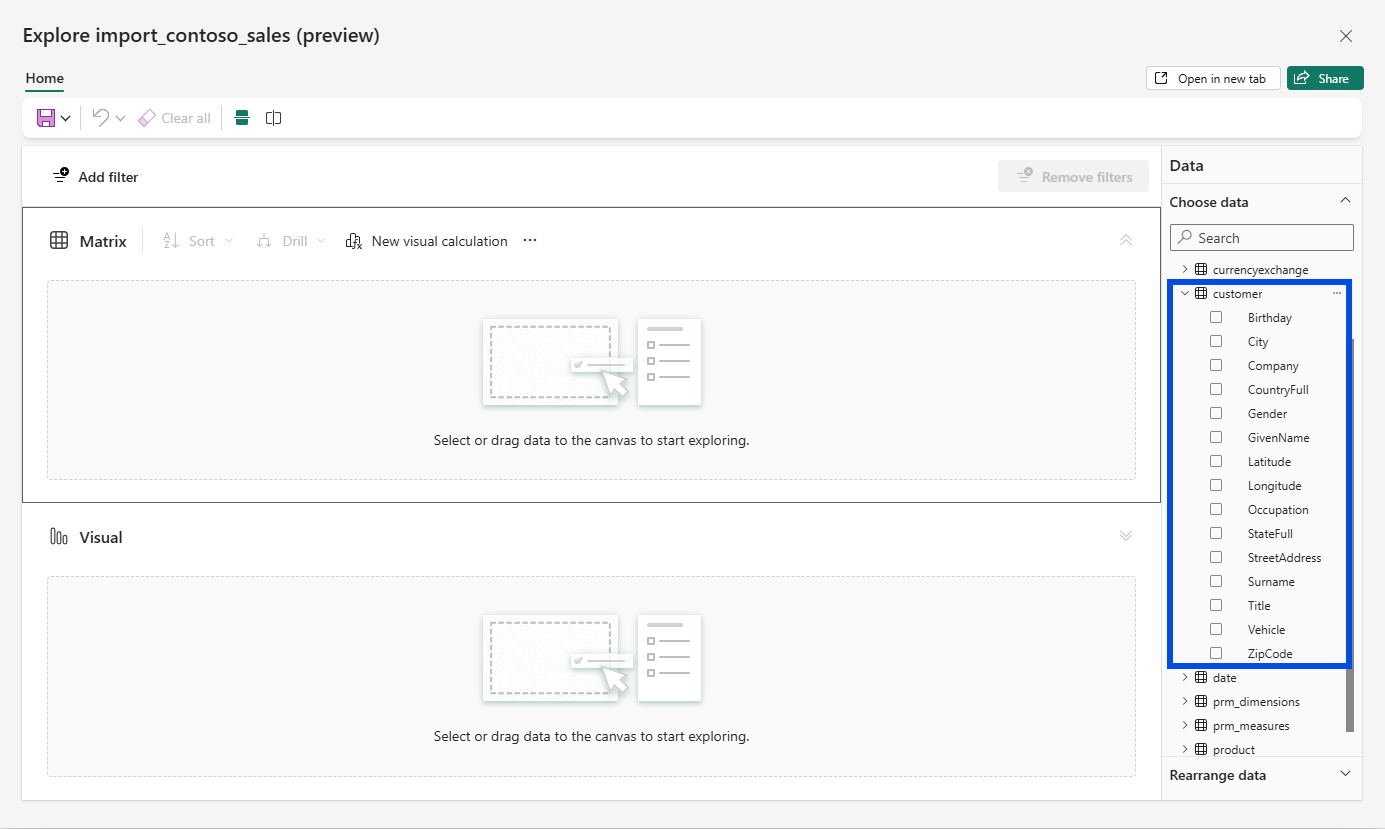
Task: Check the Surname field checkbox
Action: tap(1216, 581)
